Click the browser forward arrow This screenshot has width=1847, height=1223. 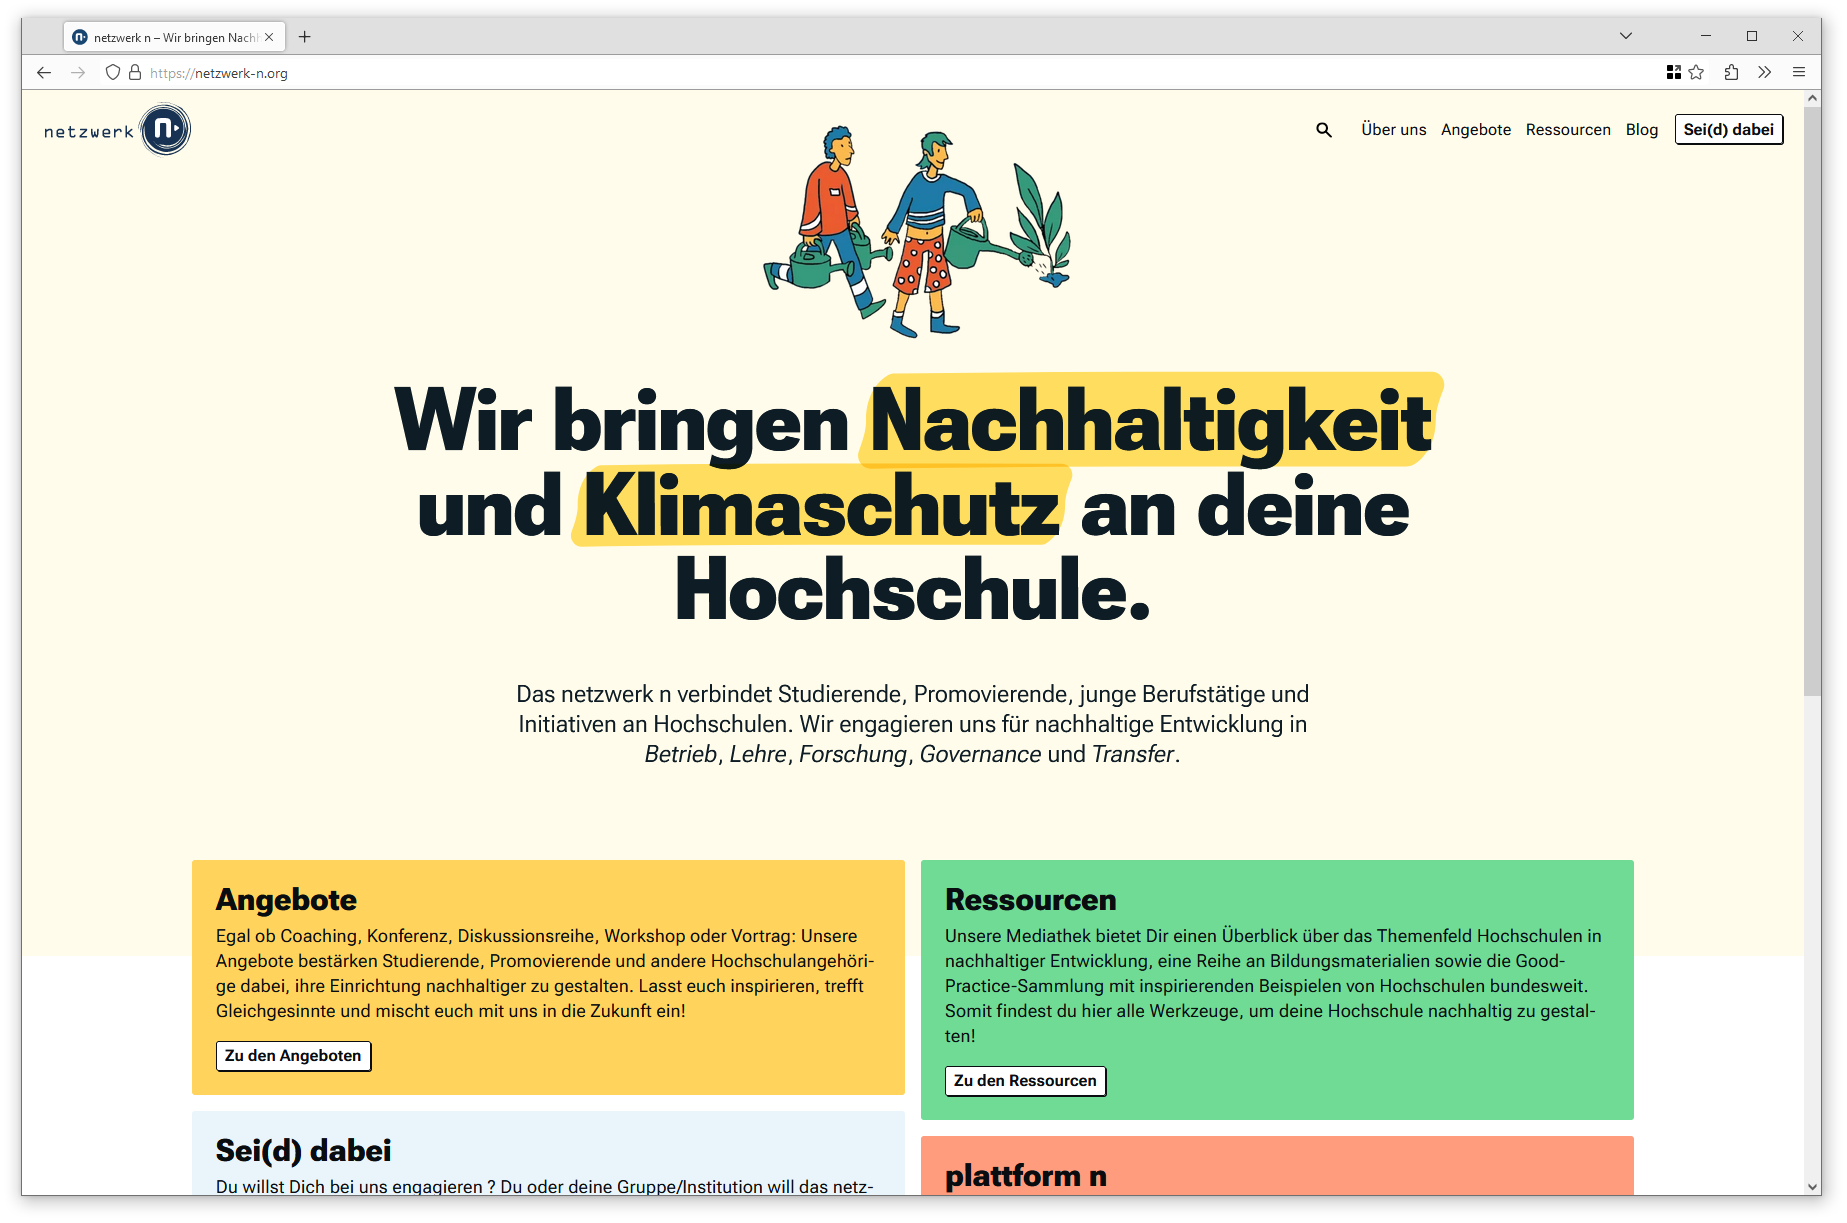point(78,73)
